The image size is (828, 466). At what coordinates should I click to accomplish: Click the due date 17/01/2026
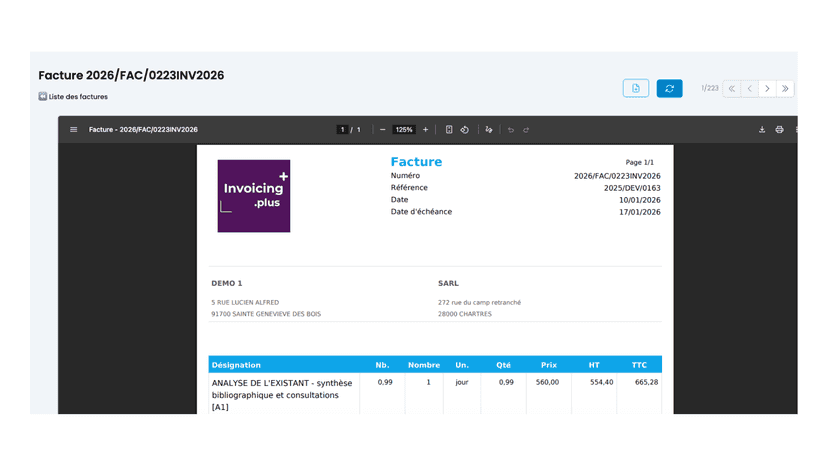click(x=639, y=212)
